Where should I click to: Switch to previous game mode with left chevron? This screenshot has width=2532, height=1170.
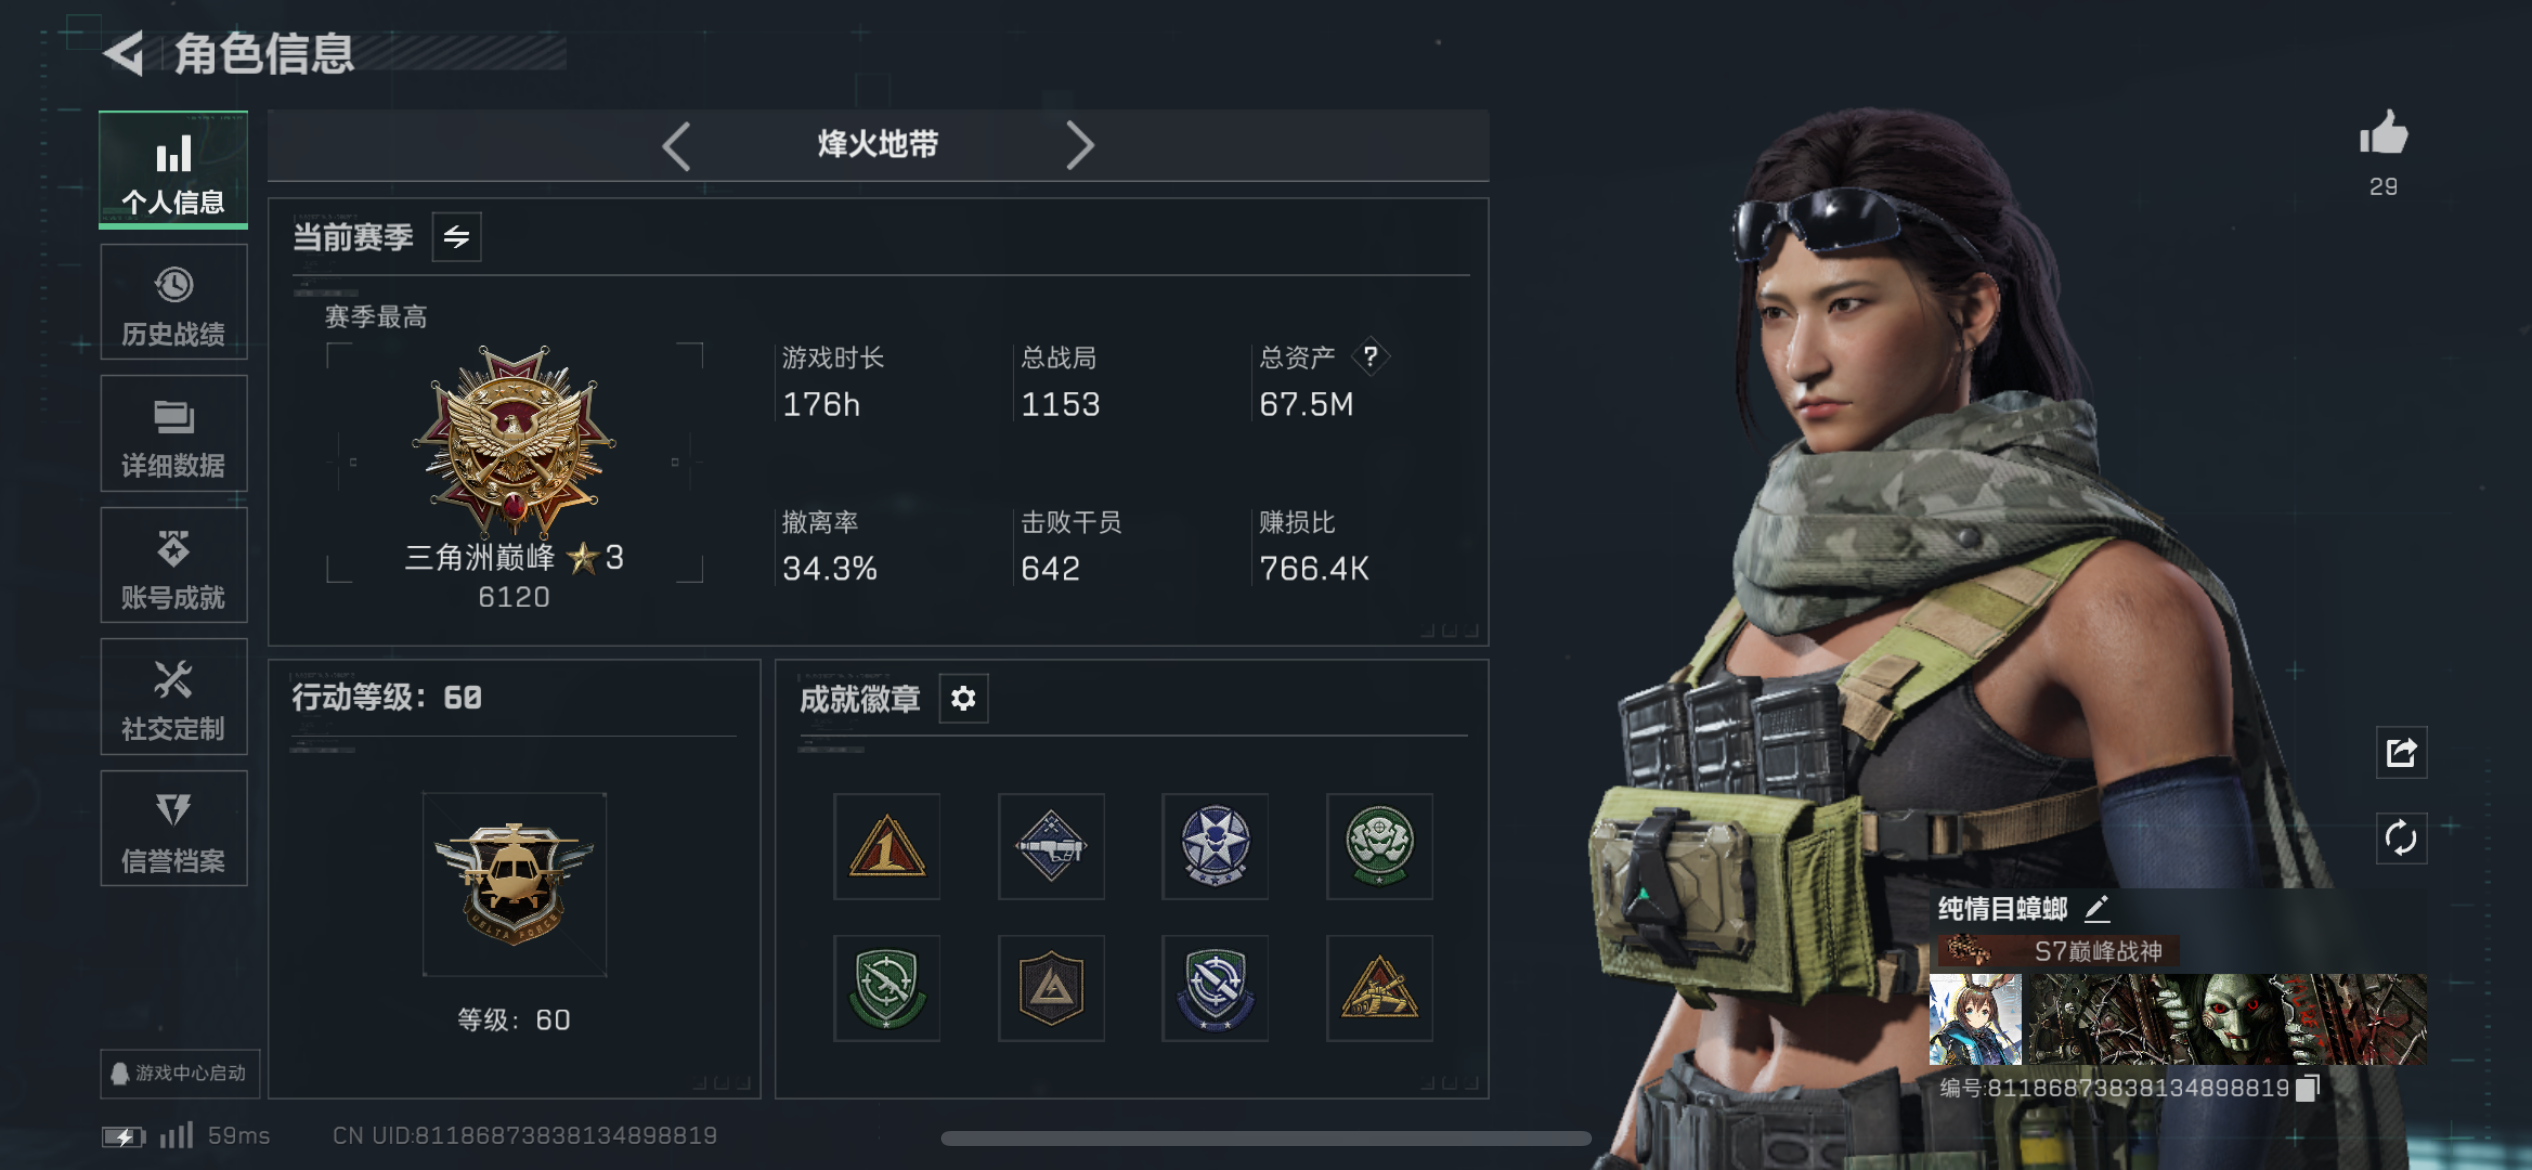(677, 146)
